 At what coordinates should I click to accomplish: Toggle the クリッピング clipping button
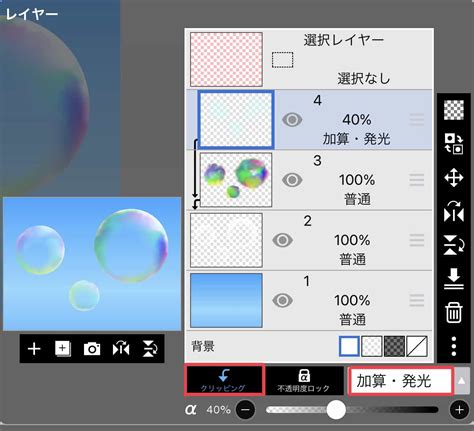pos(224,380)
